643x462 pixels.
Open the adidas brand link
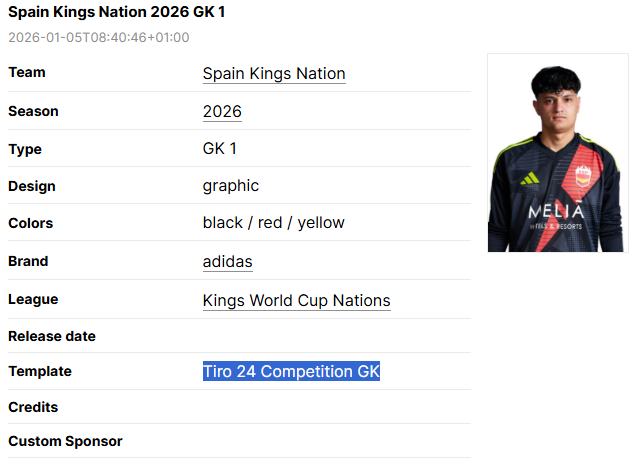coord(227,262)
